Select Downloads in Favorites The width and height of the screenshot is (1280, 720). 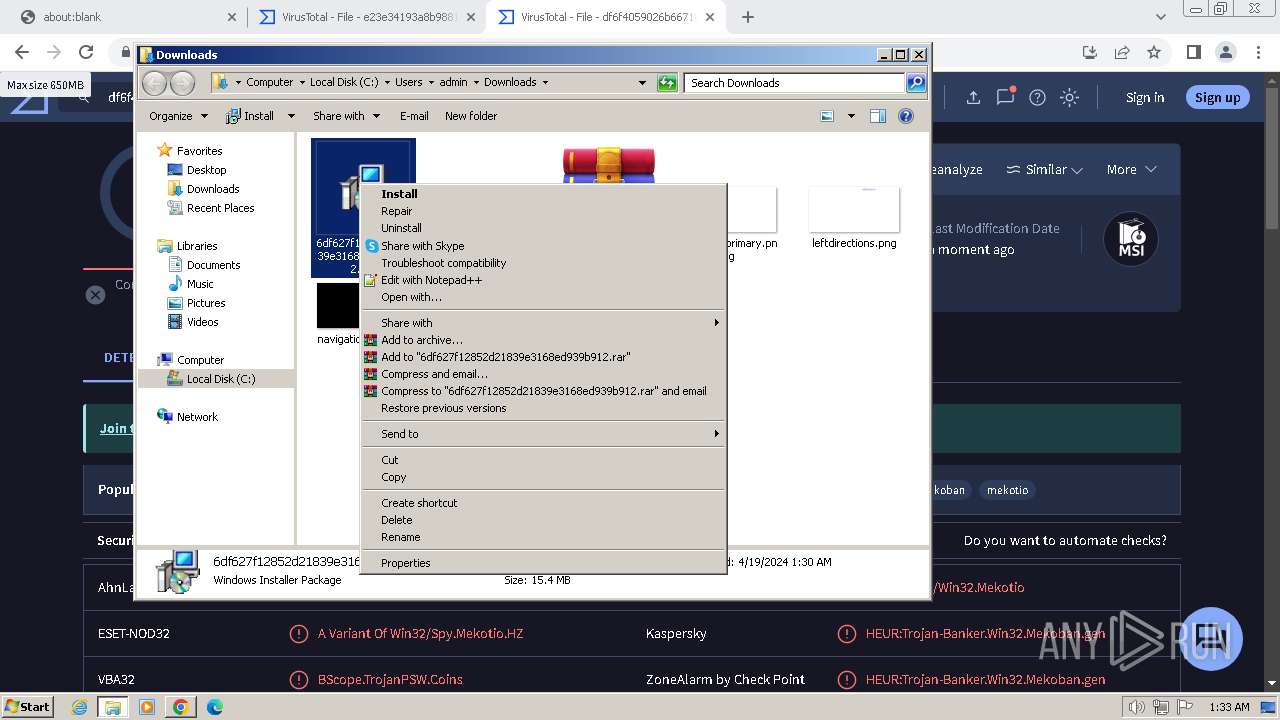click(x=213, y=189)
